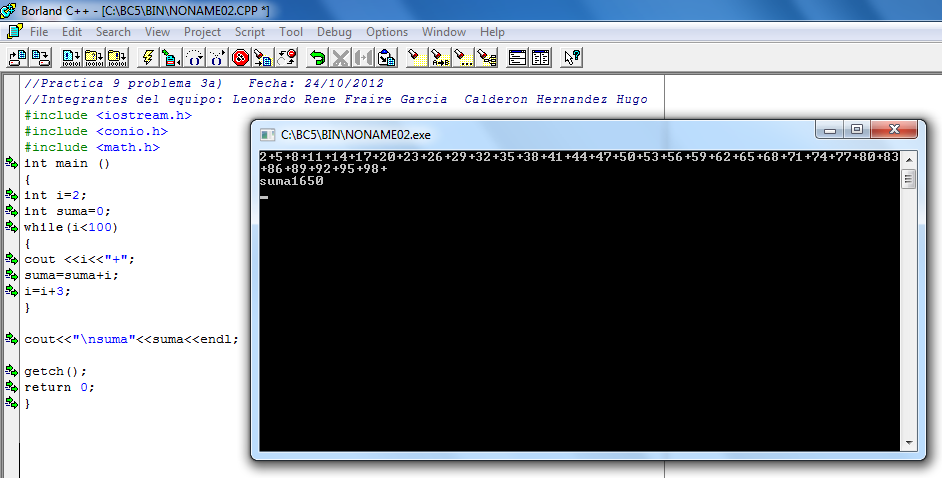Screen dimensions: 942x484
Task: Click the 'suma1650' console output text
Action: tap(291, 181)
